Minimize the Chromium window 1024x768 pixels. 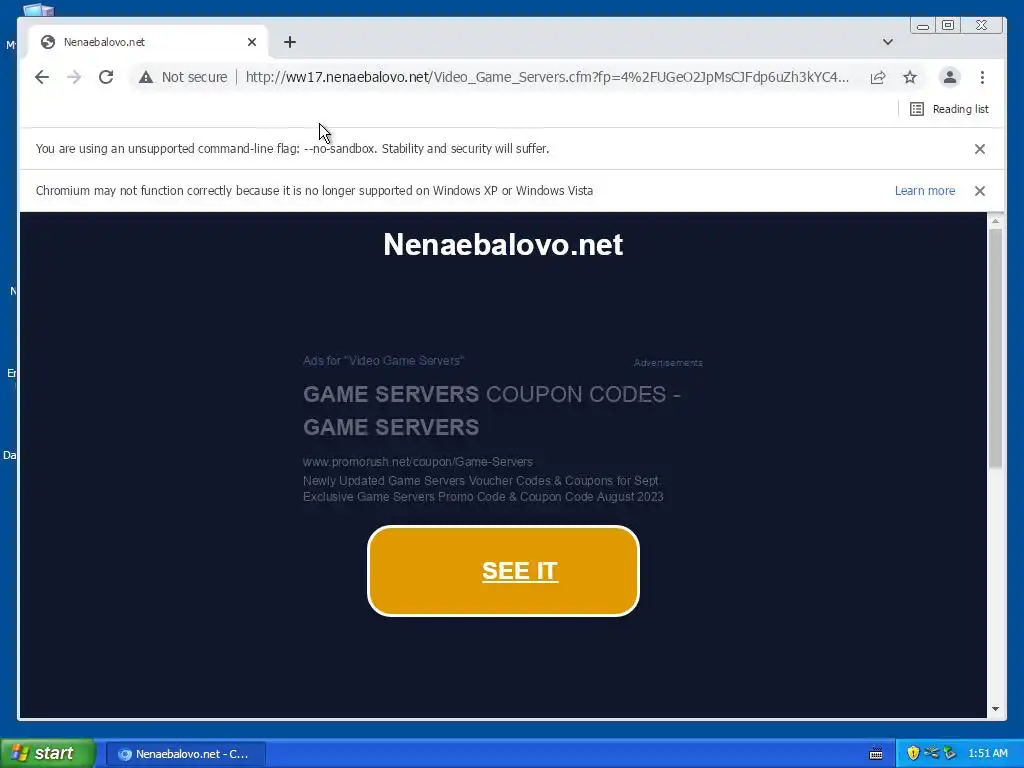point(923,25)
